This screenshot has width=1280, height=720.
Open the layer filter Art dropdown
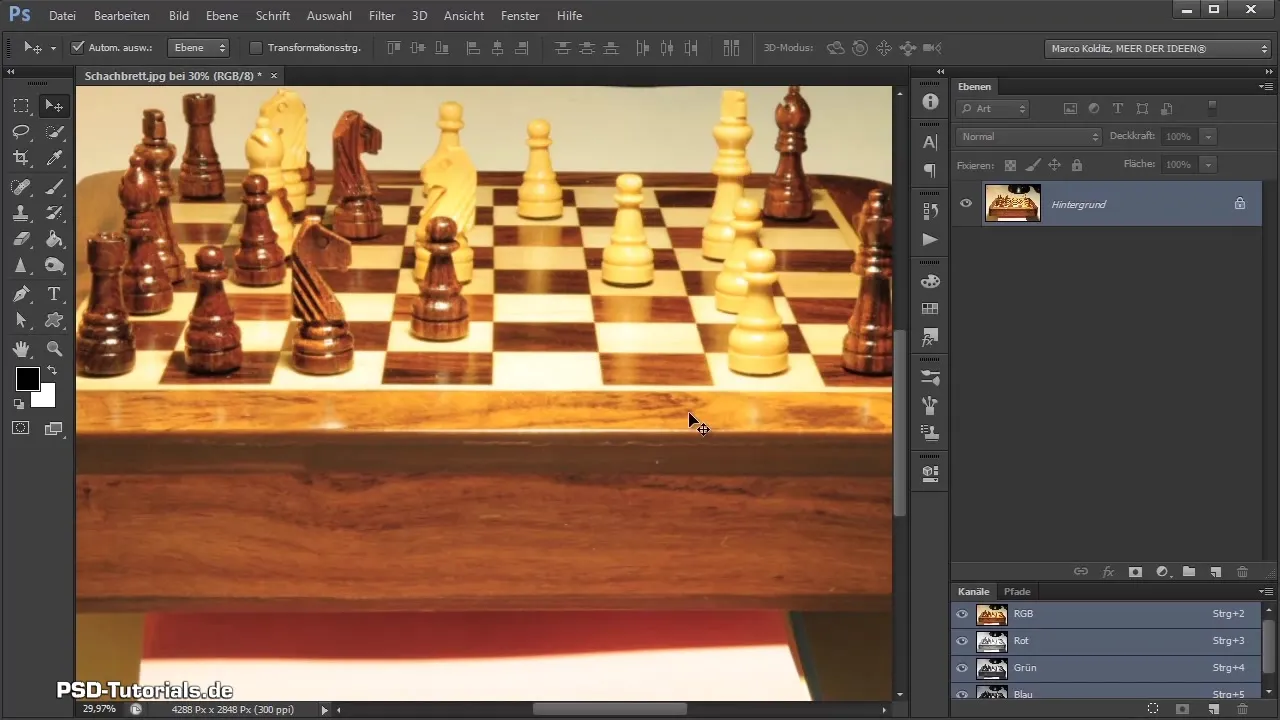click(993, 108)
